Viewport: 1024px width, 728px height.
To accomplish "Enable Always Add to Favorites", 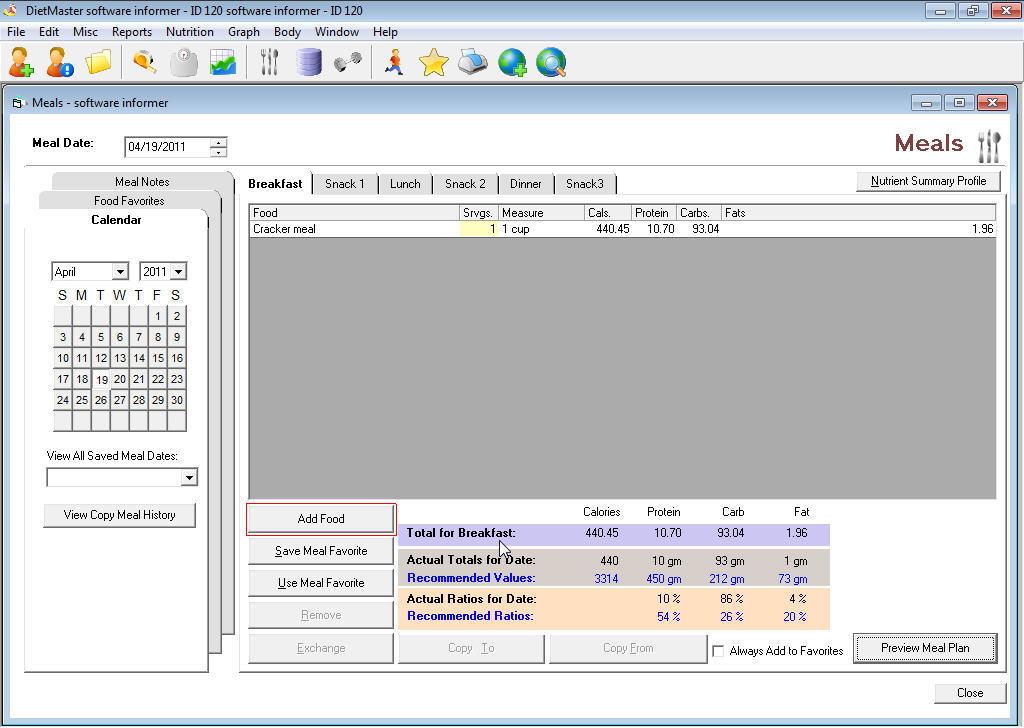I will pos(717,650).
